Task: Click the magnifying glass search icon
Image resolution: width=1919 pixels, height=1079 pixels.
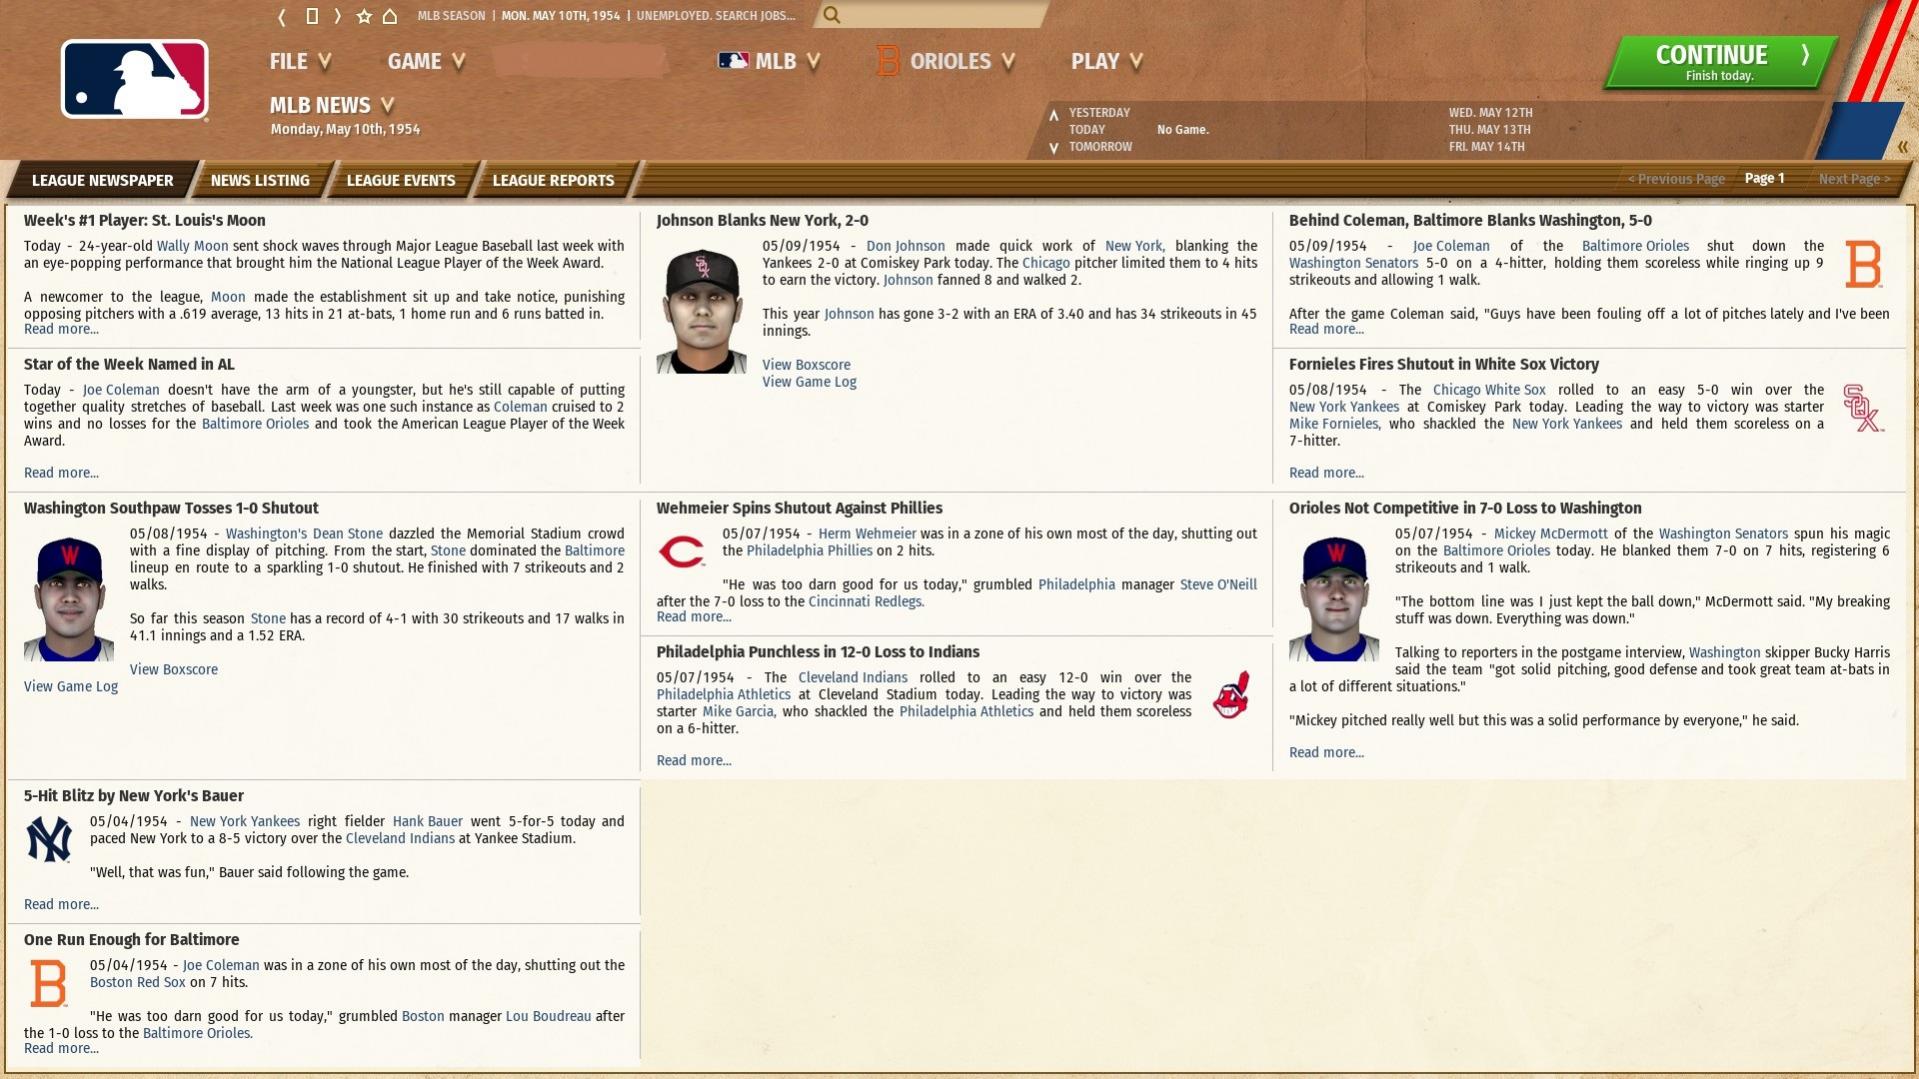Action: [832, 15]
